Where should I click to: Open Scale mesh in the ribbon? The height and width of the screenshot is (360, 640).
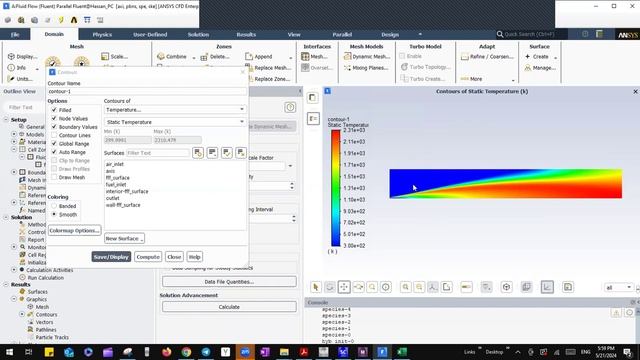pos(115,56)
